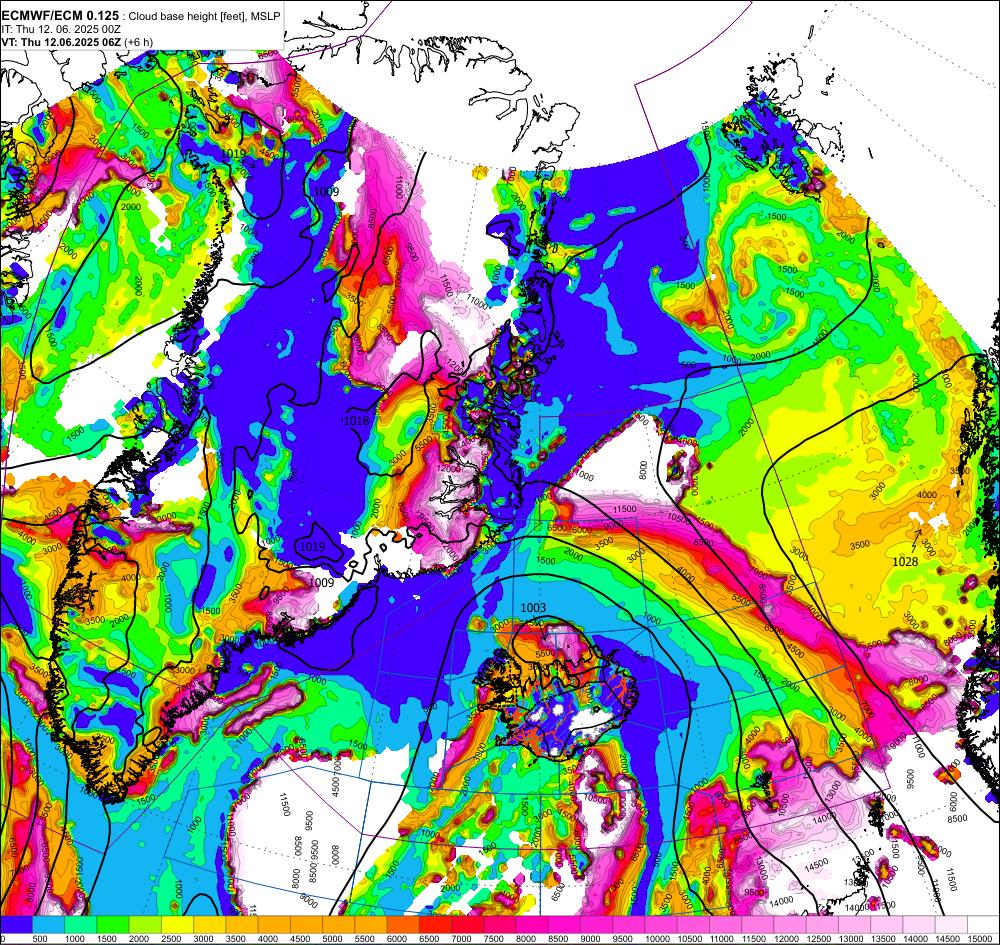The height and width of the screenshot is (945, 1000).
Task: Click the legend scale label 12000
Action: (x=787, y=938)
